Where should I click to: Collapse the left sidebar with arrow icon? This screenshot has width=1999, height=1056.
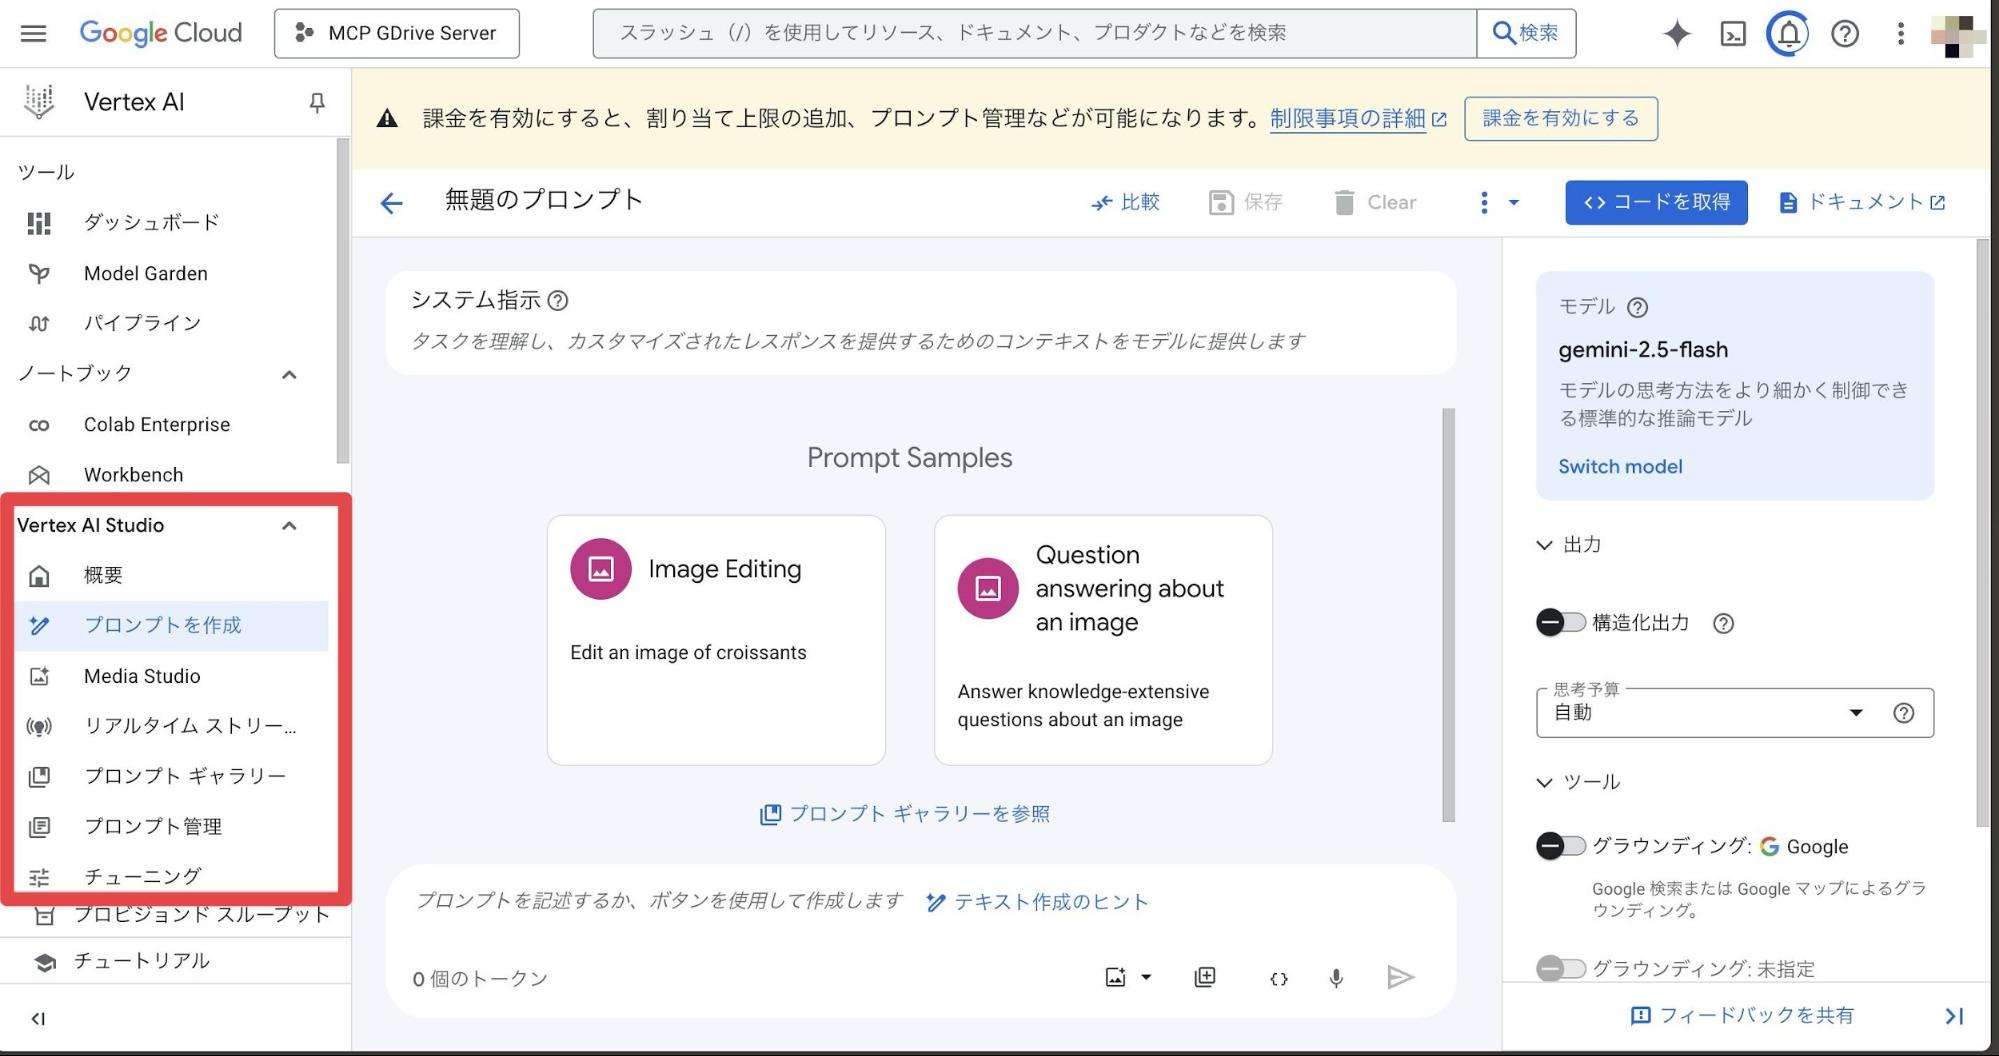[38, 1019]
